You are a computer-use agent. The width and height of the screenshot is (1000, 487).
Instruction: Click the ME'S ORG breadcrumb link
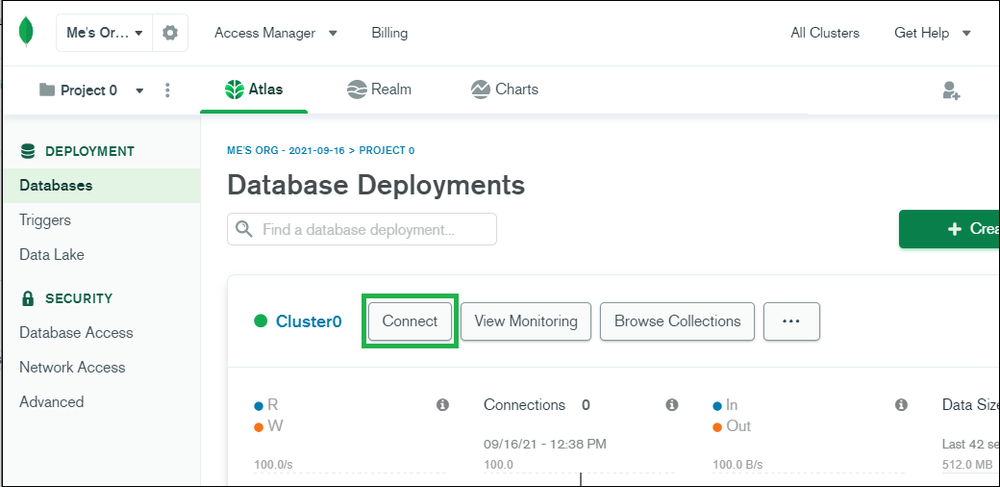pos(286,151)
